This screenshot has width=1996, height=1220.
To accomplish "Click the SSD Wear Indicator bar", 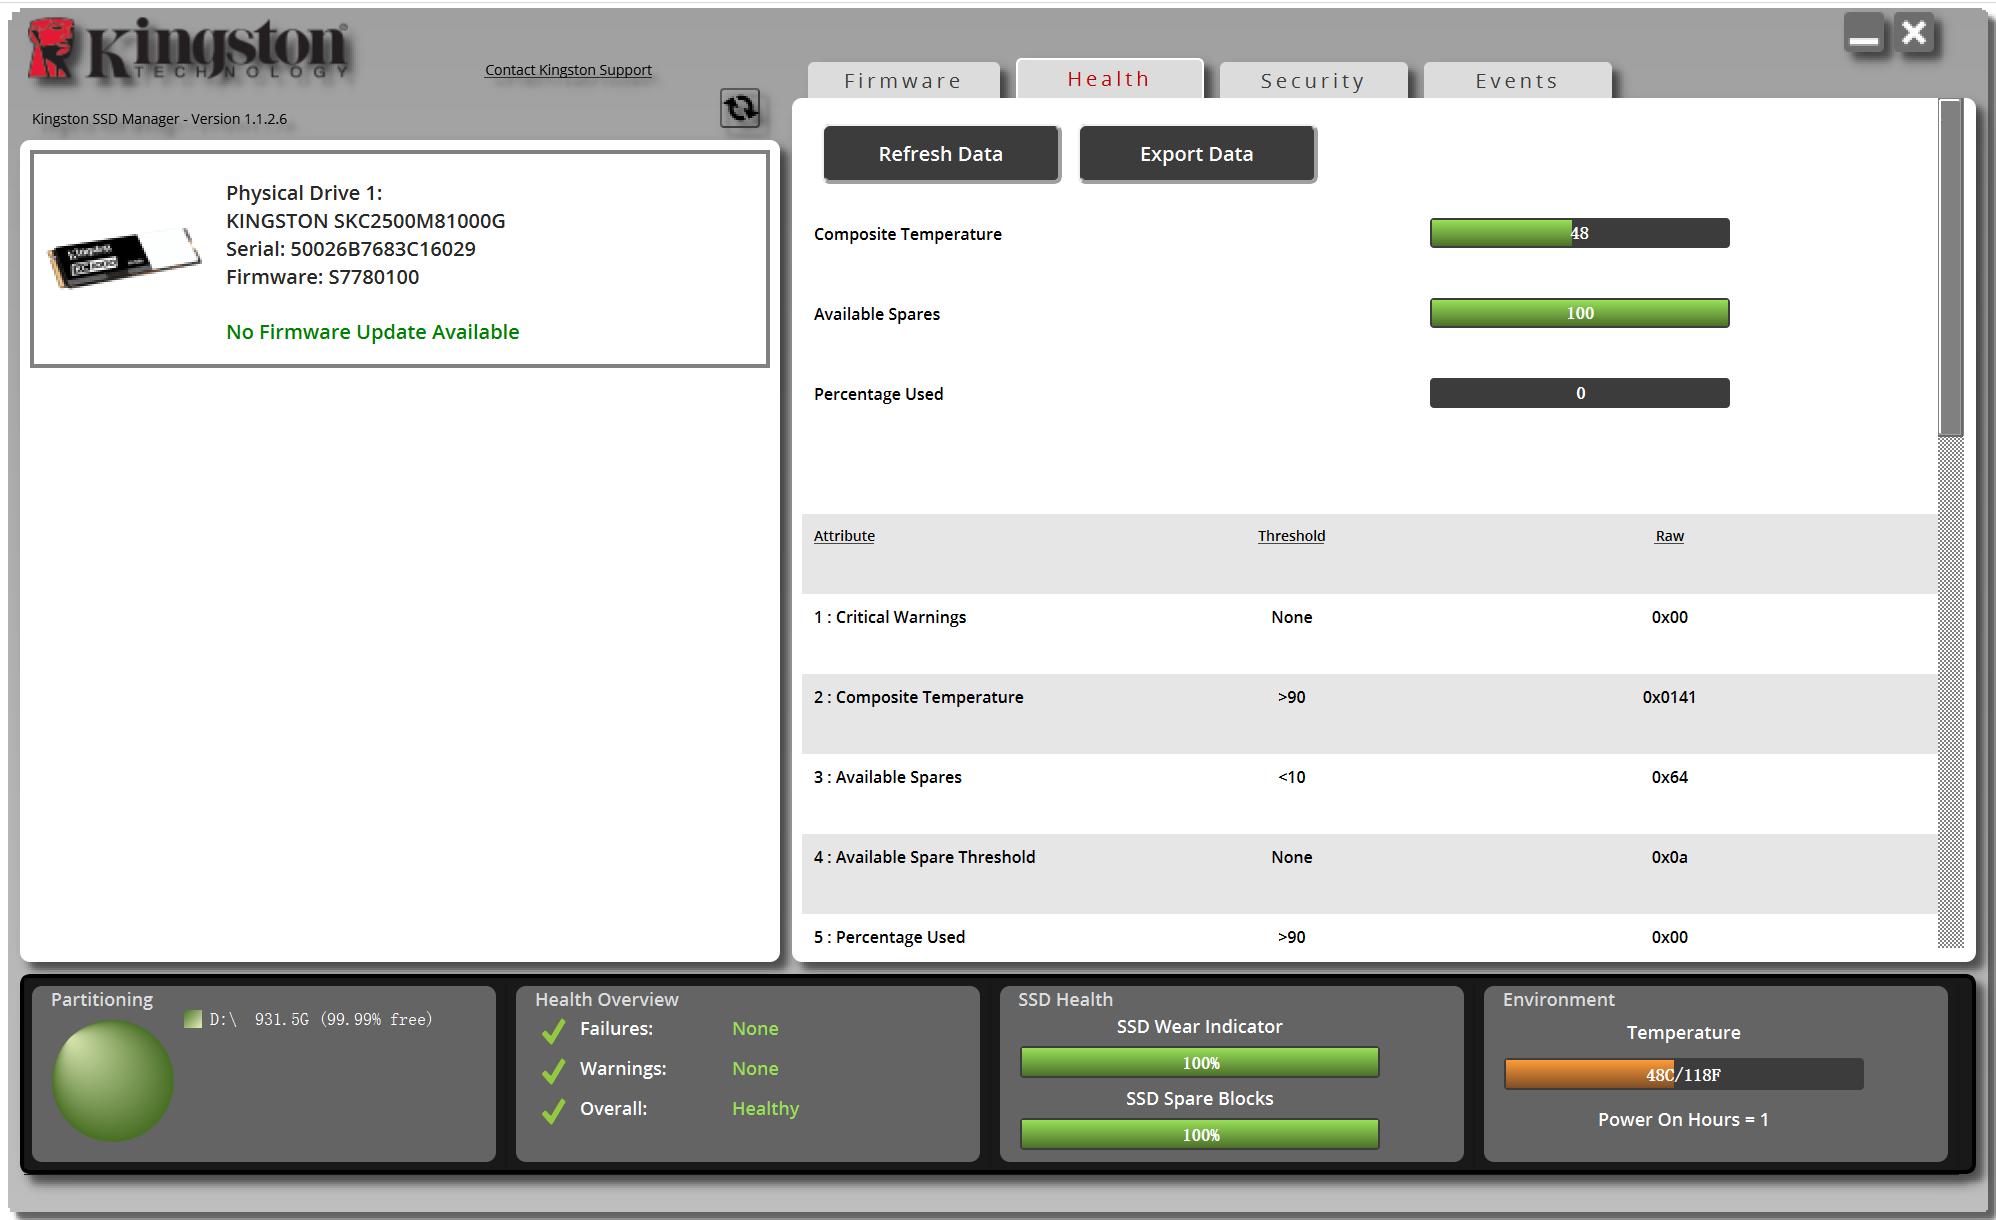I will (x=1199, y=1062).
